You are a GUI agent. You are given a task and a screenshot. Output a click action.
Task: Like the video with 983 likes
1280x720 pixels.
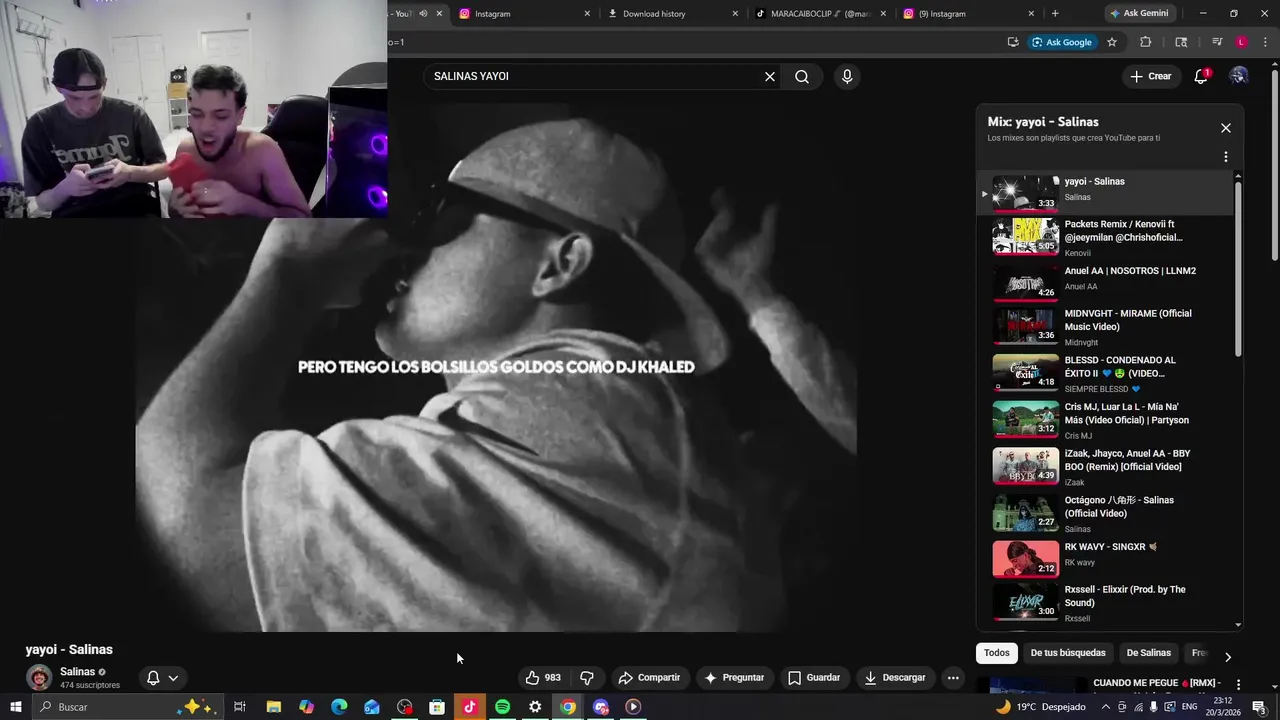(x=543, y=678)
